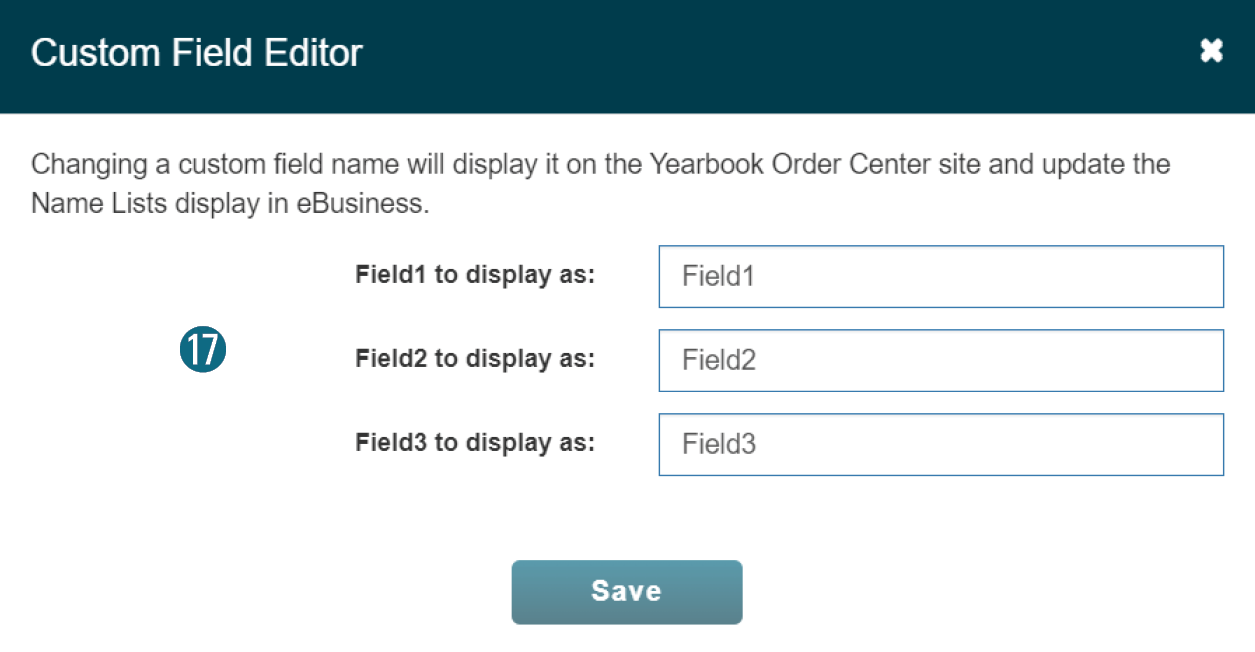This screenshot has width=1255, height=652.
Task: Click the number 17 callout badge
Action: pyautogui.click(x=203, y=350)
